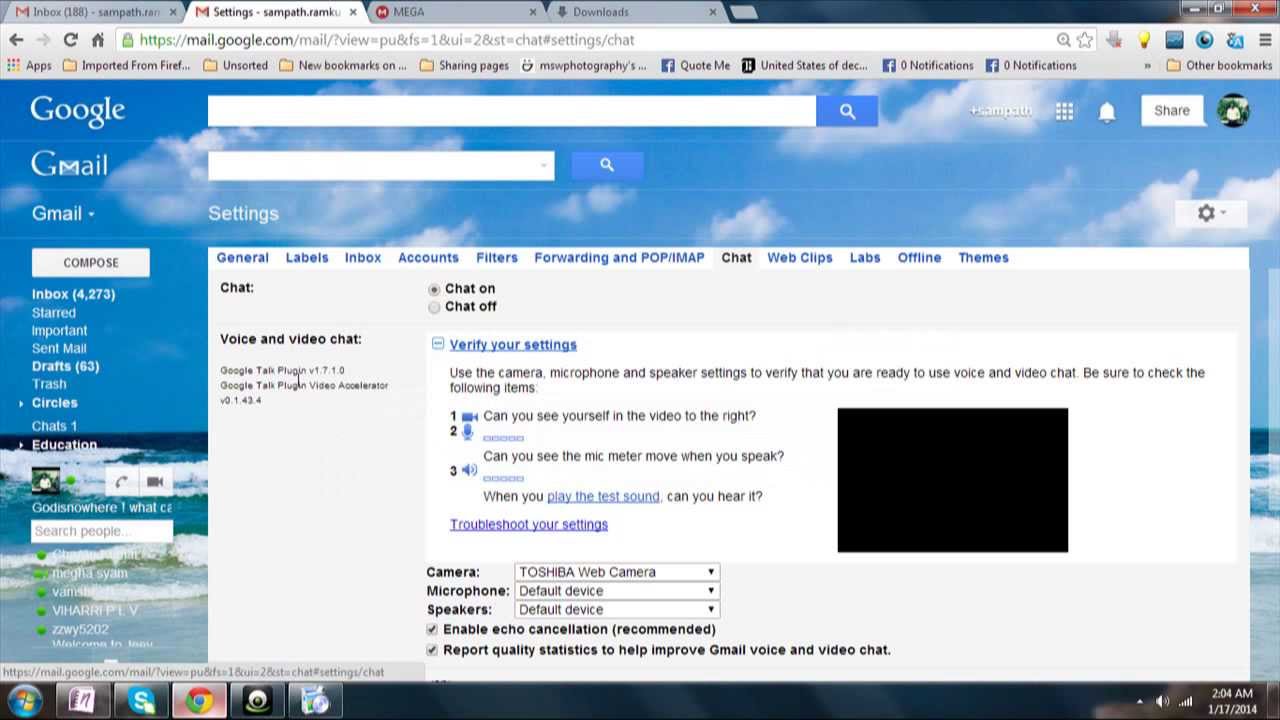
Task: Bookmark this page with the star icon
Action: 1085,40
